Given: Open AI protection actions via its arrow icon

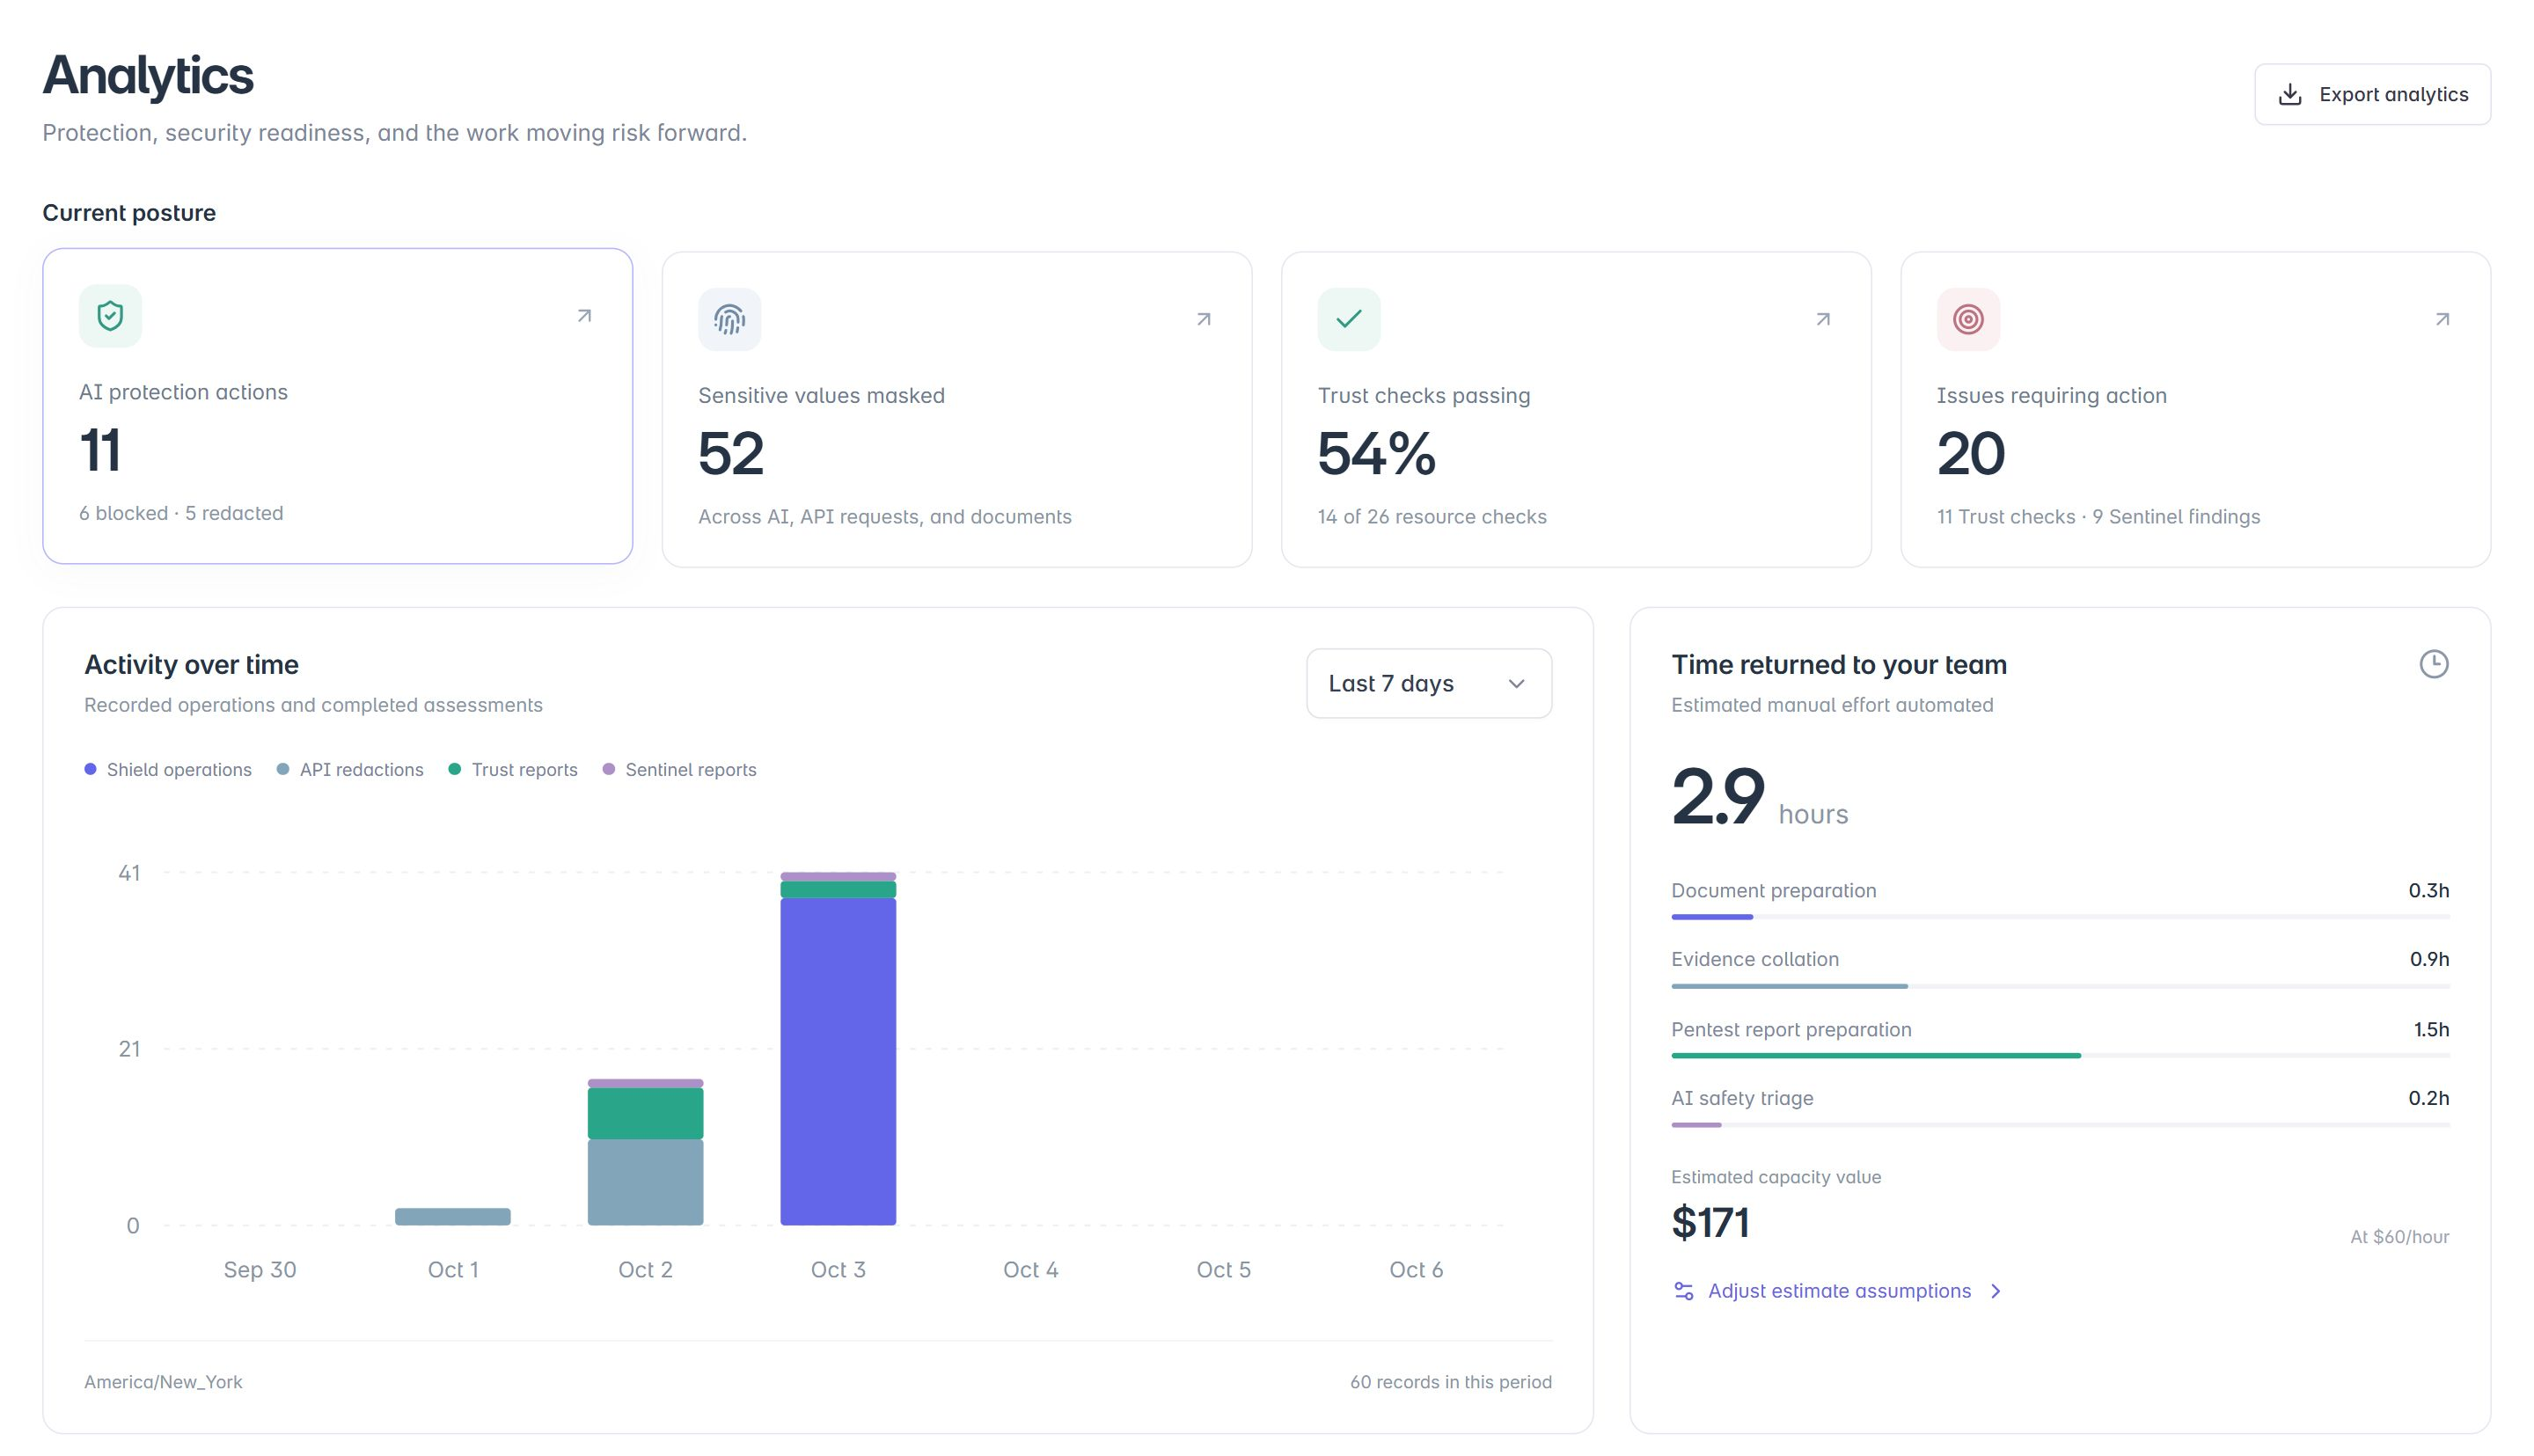Looking at the screenshot, I should [x=584, y=316].
